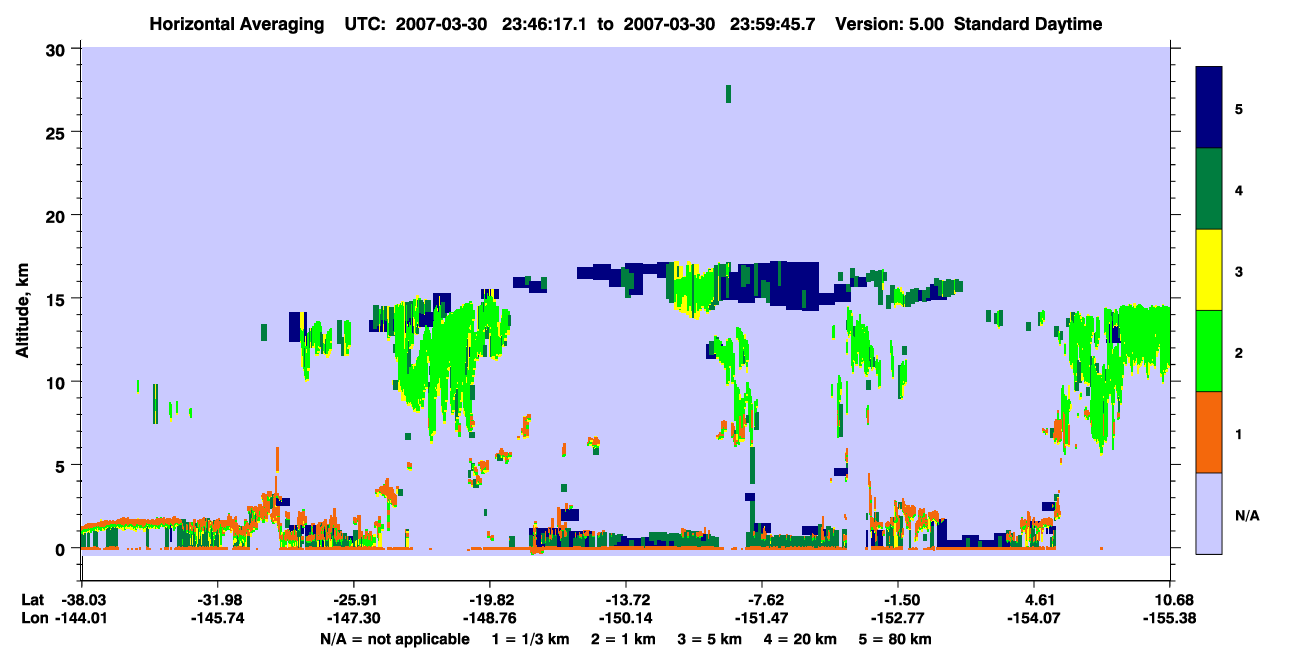
Task: Click the legend text '5 = 80 km'
Action: (x=895, y=638)
